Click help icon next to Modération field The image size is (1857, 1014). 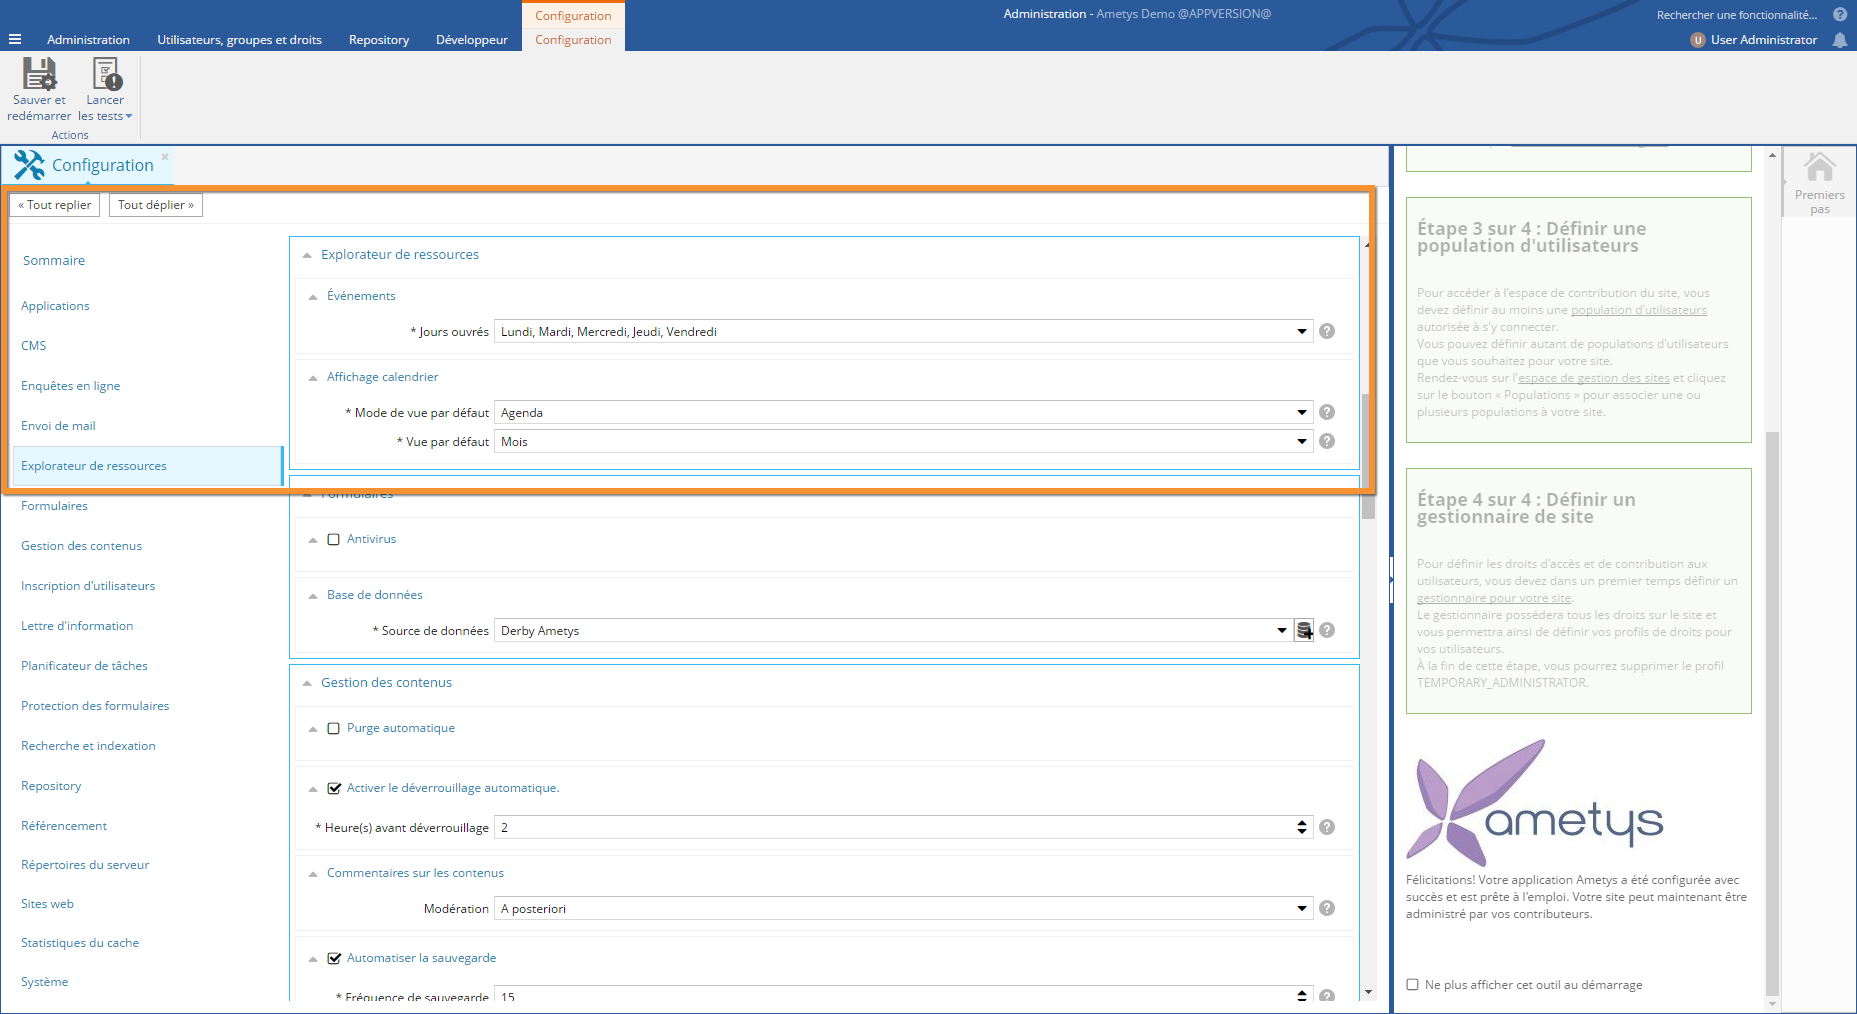pos(1327,909)
